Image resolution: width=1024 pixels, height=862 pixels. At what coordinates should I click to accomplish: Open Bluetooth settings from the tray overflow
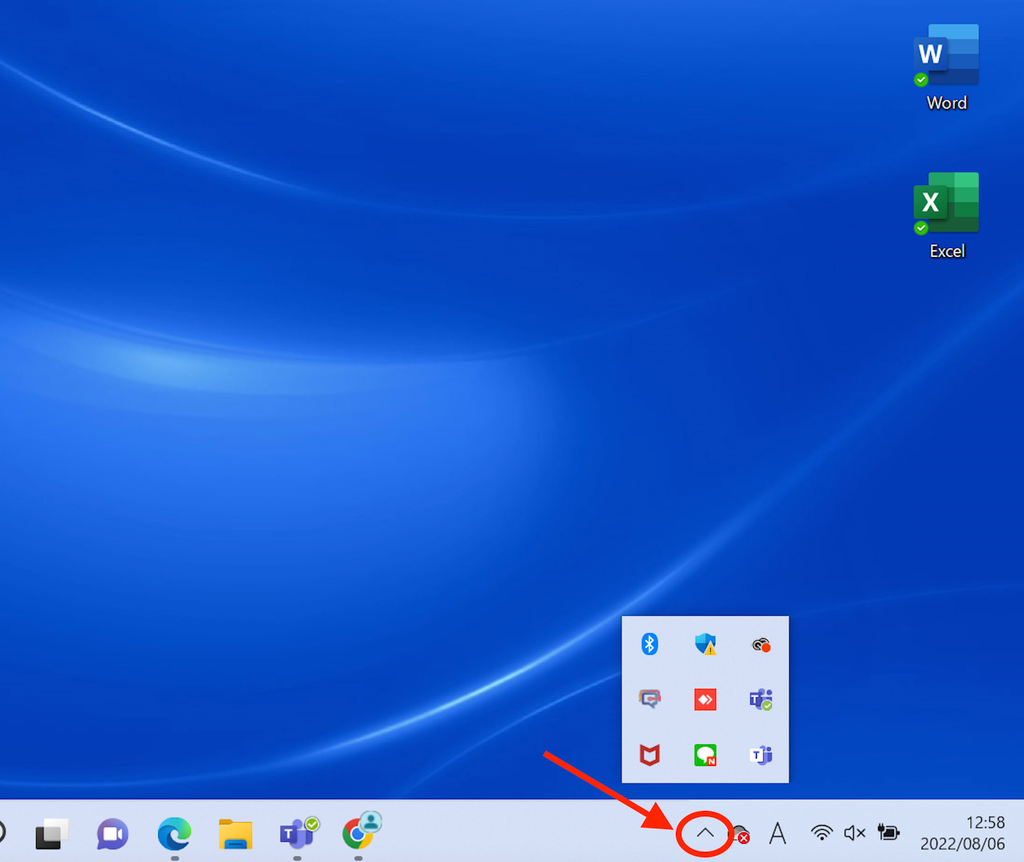tap(648, 645)
